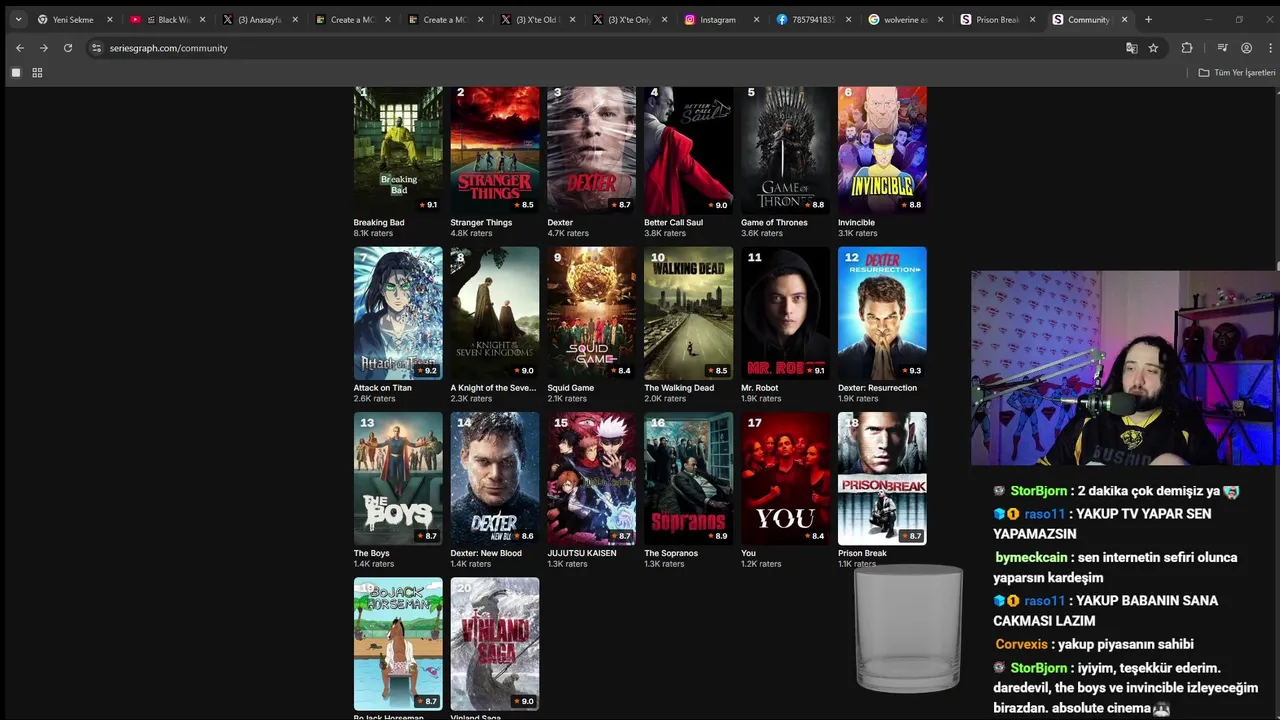Click the Better Call Saul title link
This screenshot has width=1280, height=720.
coord(673,223)
